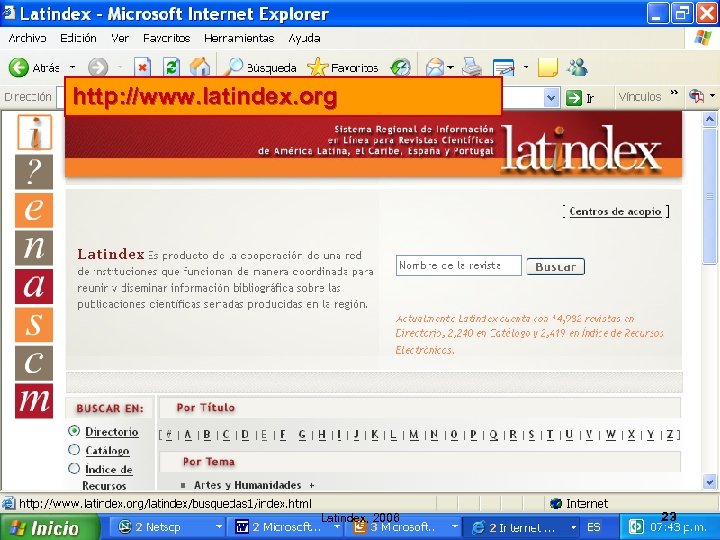Click the '?' help sidebar tile

tap(34, 172)
